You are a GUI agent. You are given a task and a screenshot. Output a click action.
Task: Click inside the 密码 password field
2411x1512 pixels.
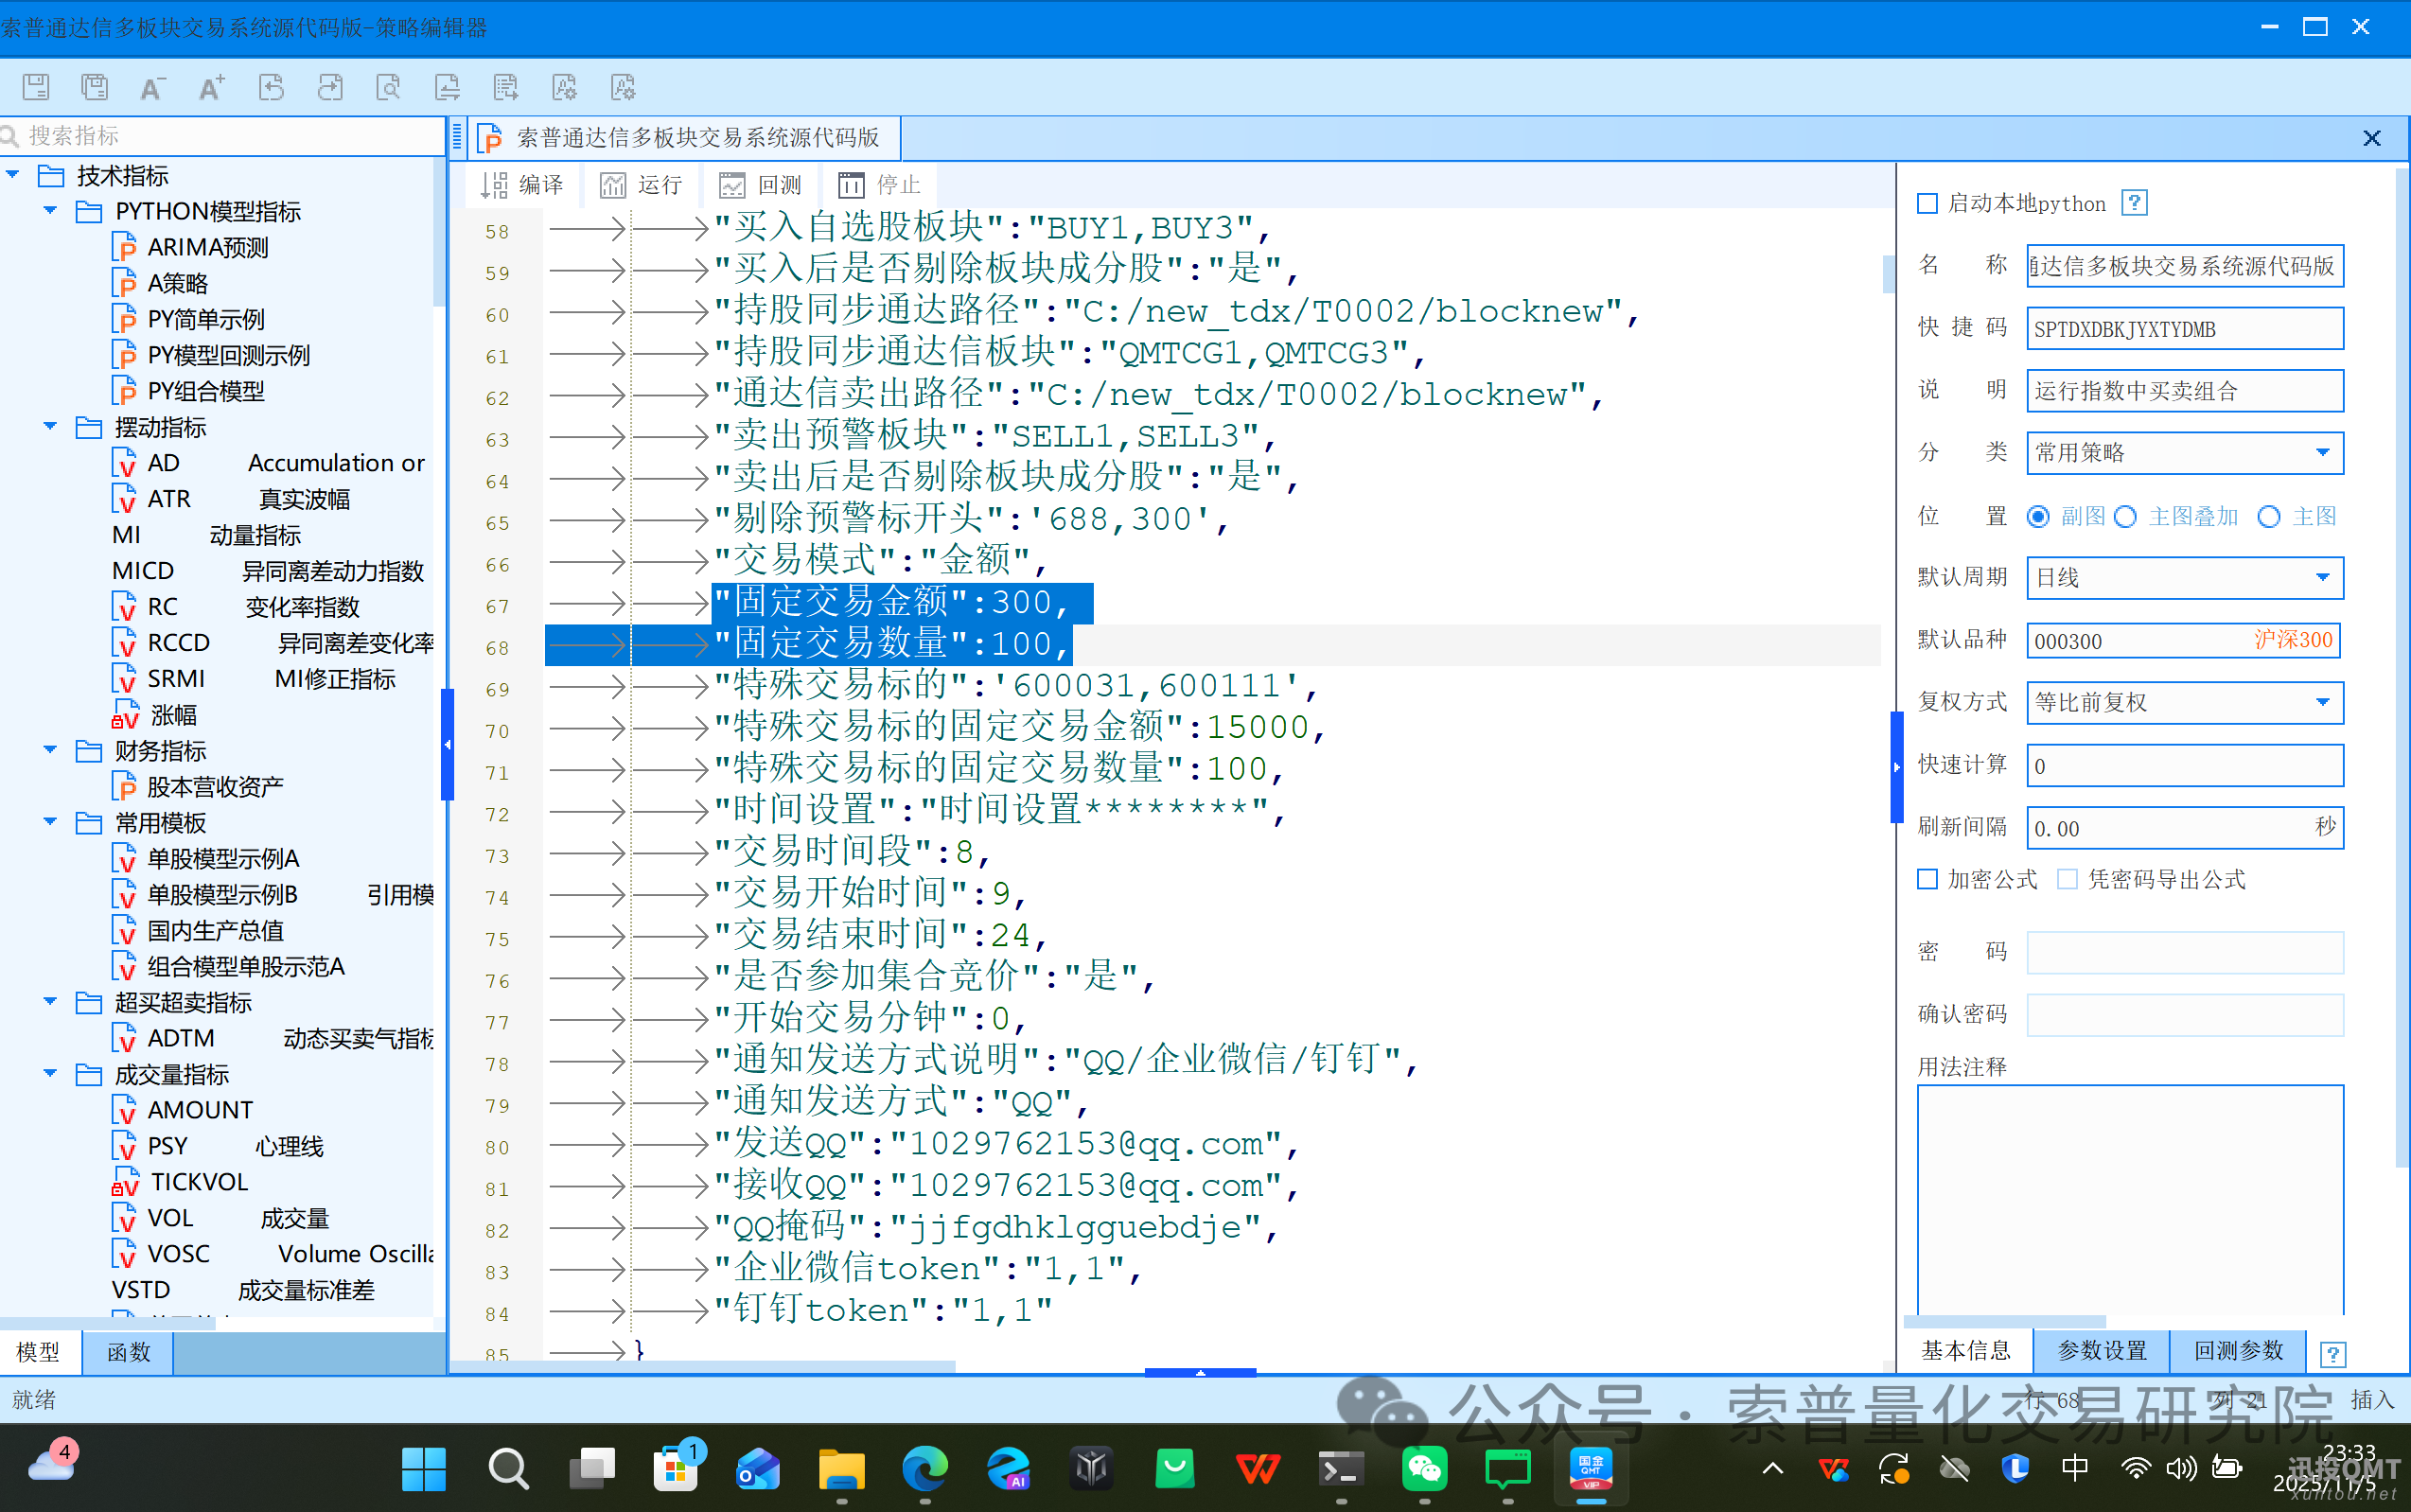[x=2184, y=952]
